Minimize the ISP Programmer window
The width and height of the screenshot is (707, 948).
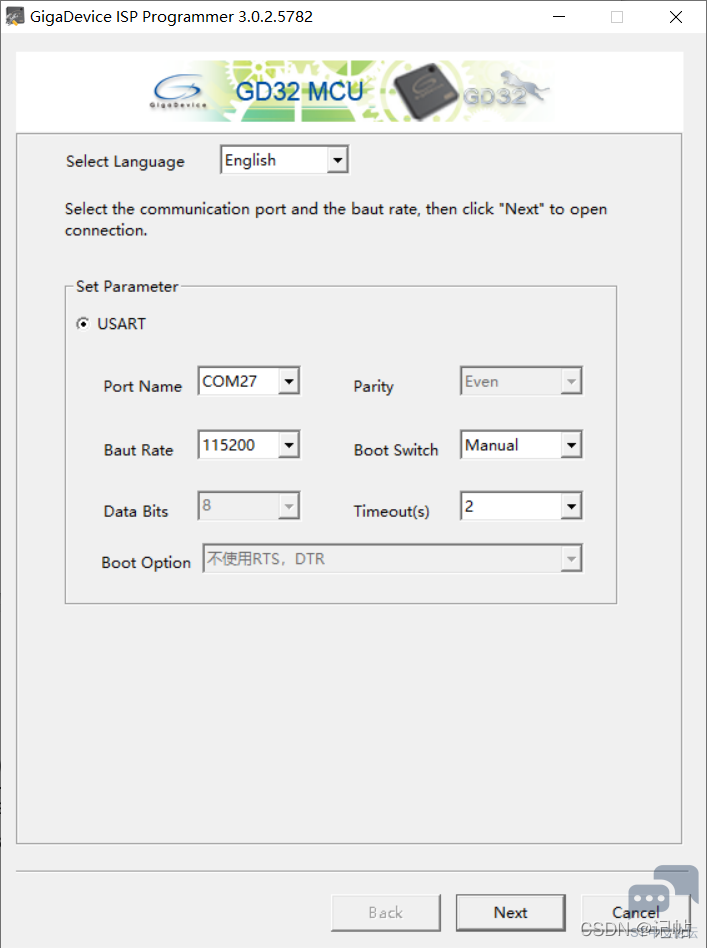point(559,17)
